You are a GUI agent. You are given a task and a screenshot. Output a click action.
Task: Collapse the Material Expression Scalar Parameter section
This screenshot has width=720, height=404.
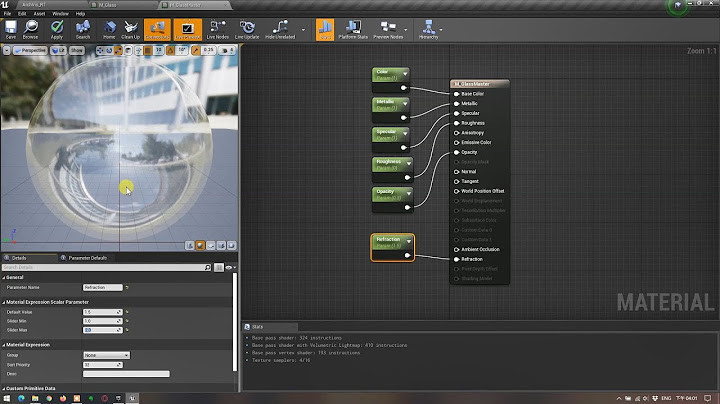click(4, 303)
